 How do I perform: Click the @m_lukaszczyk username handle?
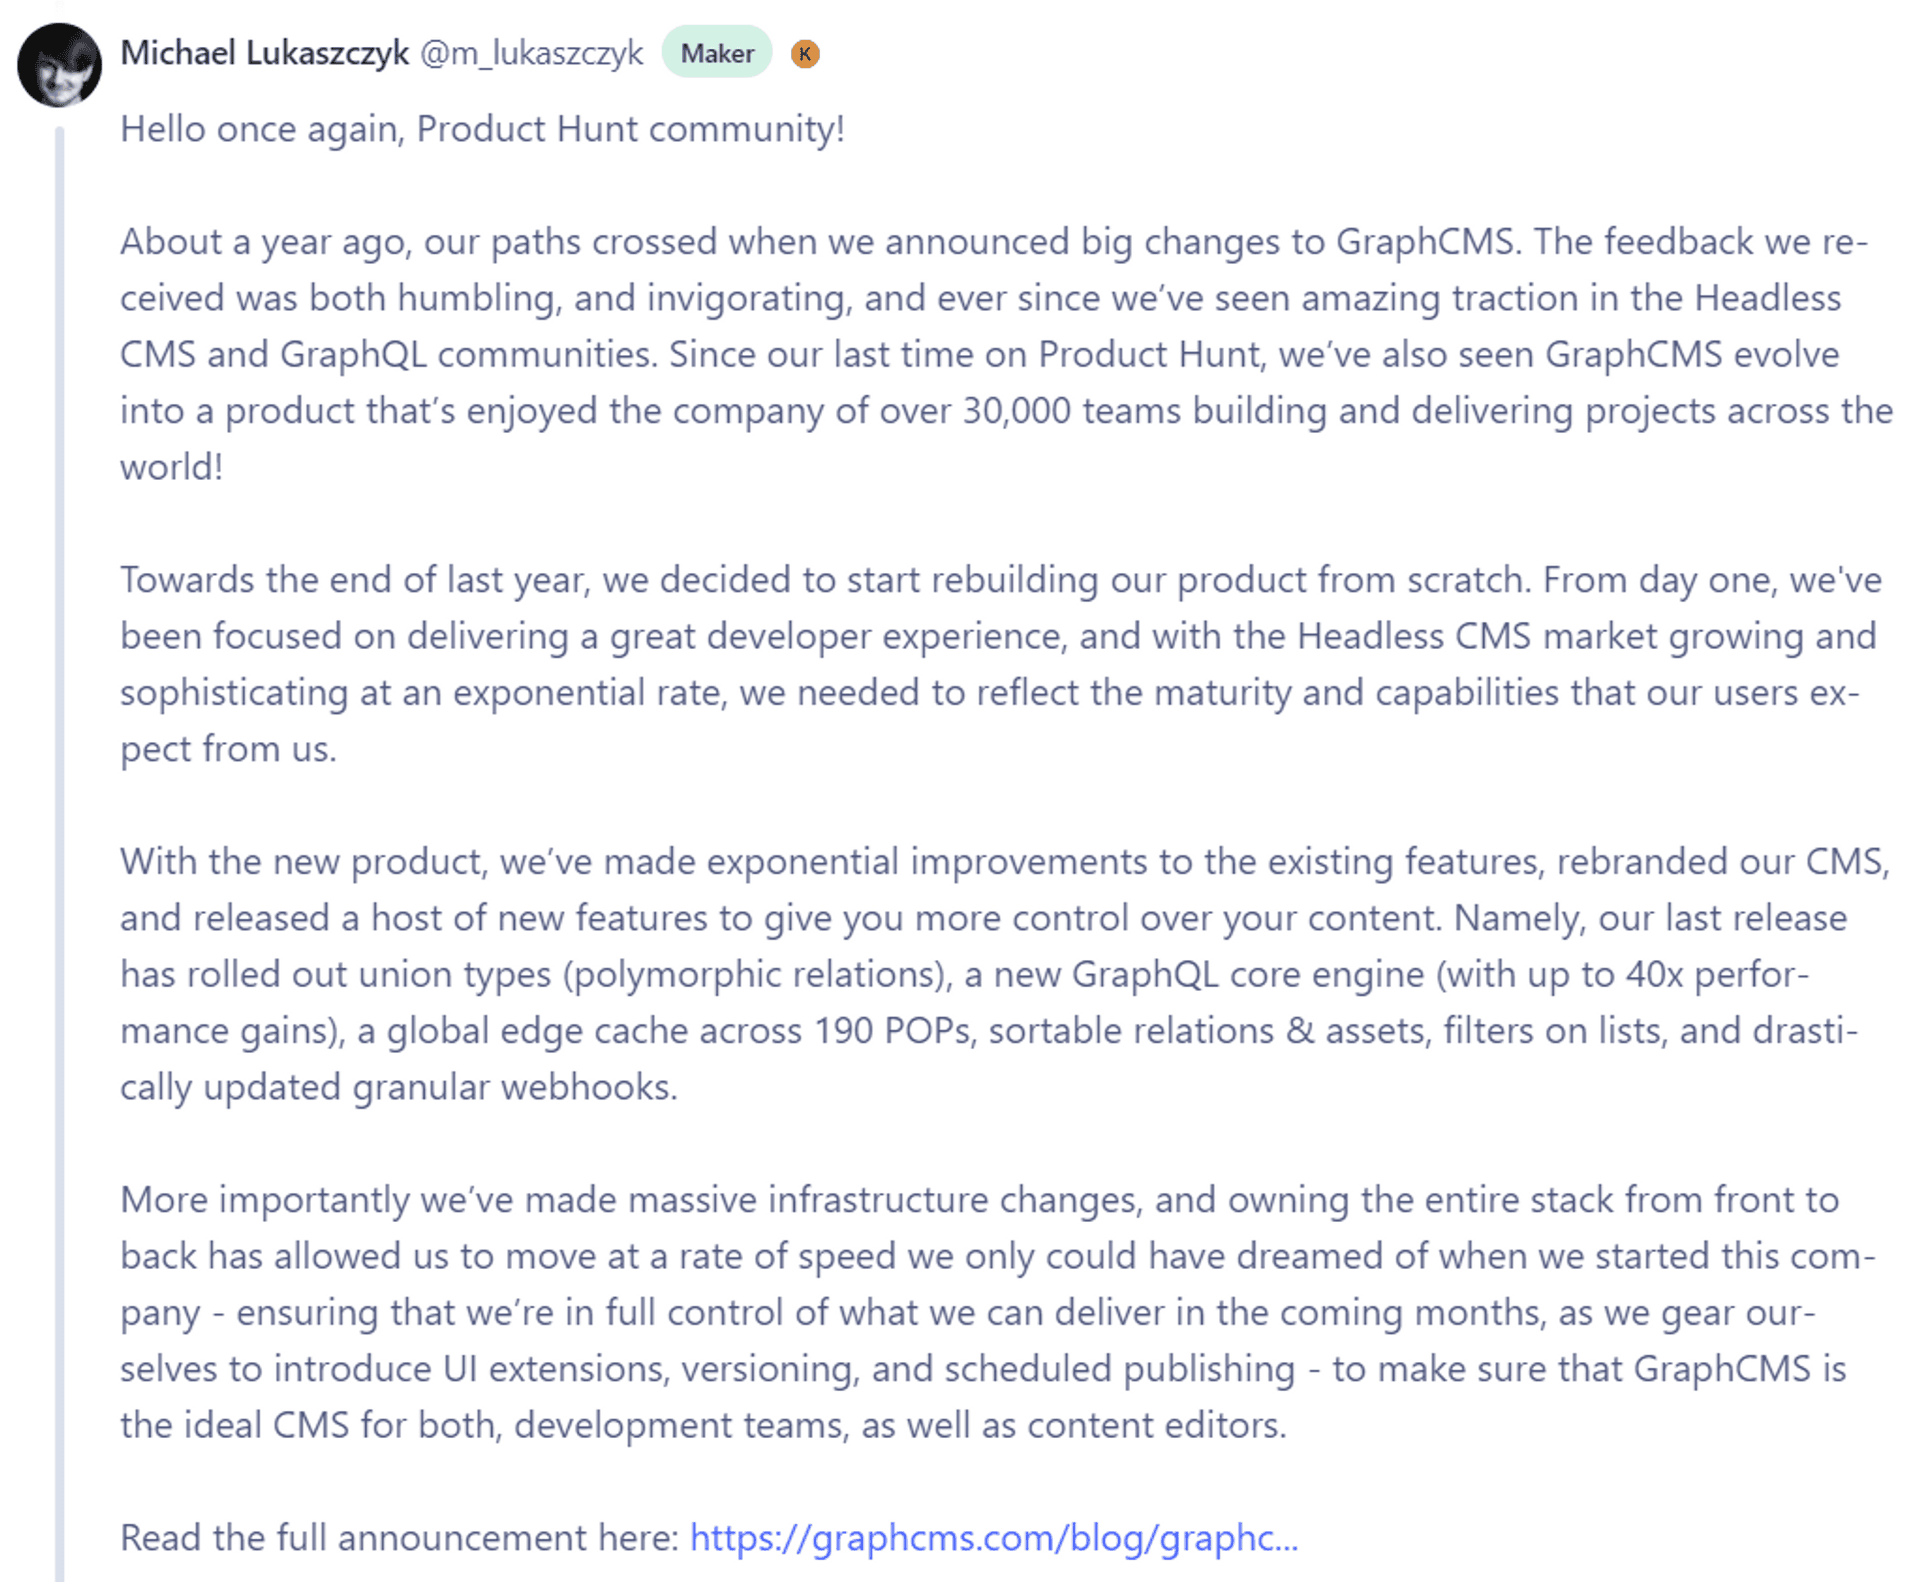click(x=531, y=53)
